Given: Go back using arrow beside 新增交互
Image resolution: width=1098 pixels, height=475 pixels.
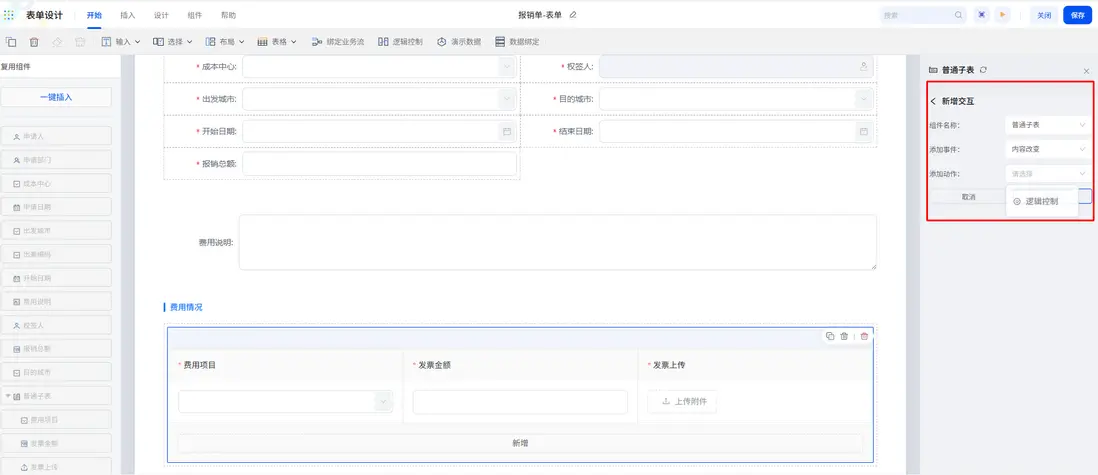Looking at the screenshot, I should tap(933, 102).
